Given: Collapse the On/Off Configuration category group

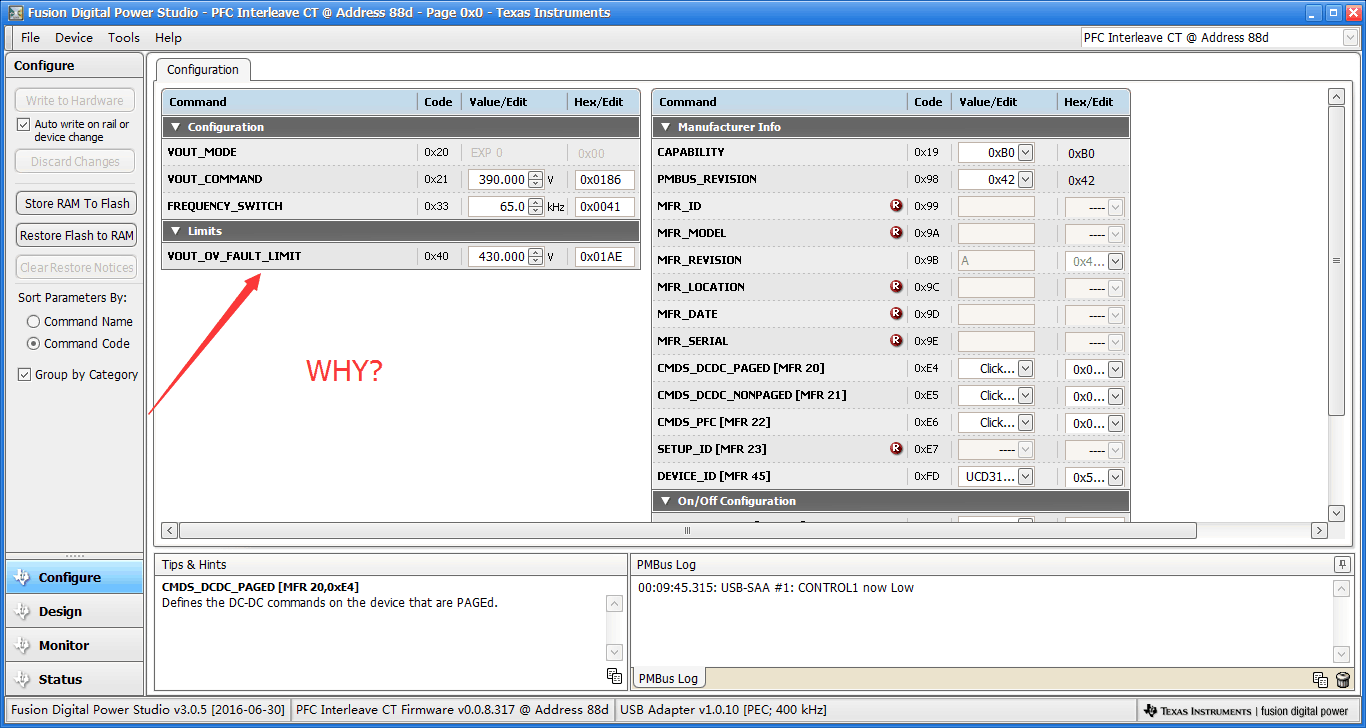Looking at the screenshot, I should click(666, 501).
